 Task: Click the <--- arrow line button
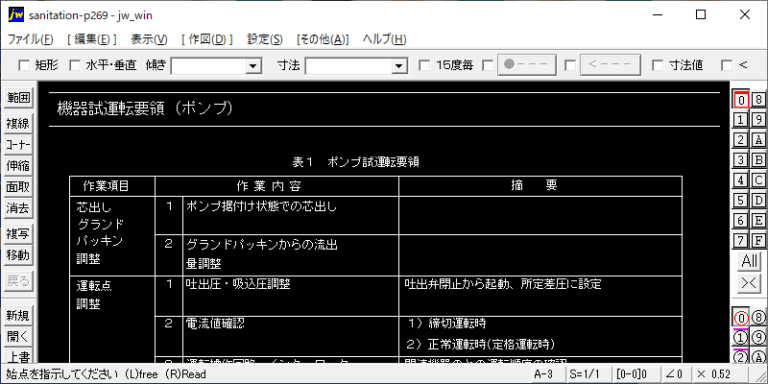(611, 65)
